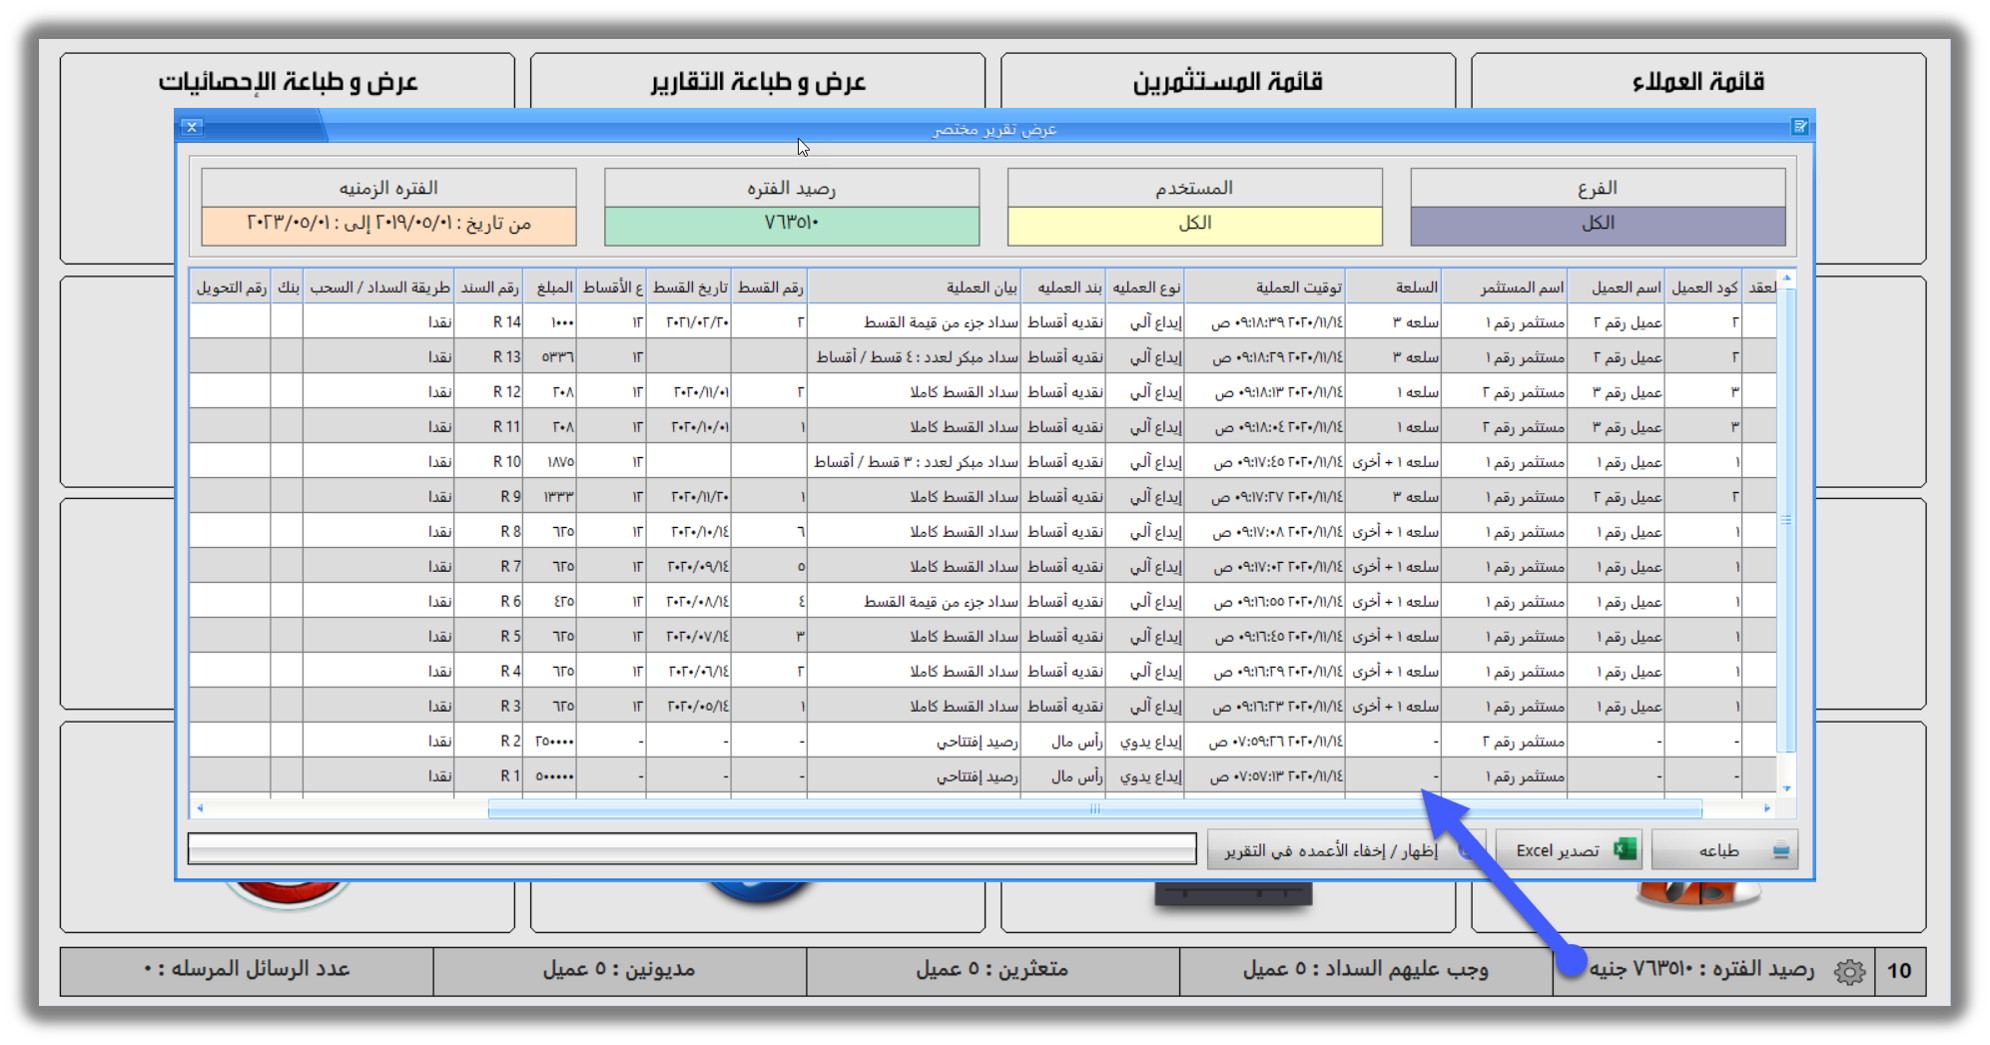Click the orange time period date range field
The width and height of the screenshot is (1990, 1045).
pyautogui.click(x=389, y=224)
